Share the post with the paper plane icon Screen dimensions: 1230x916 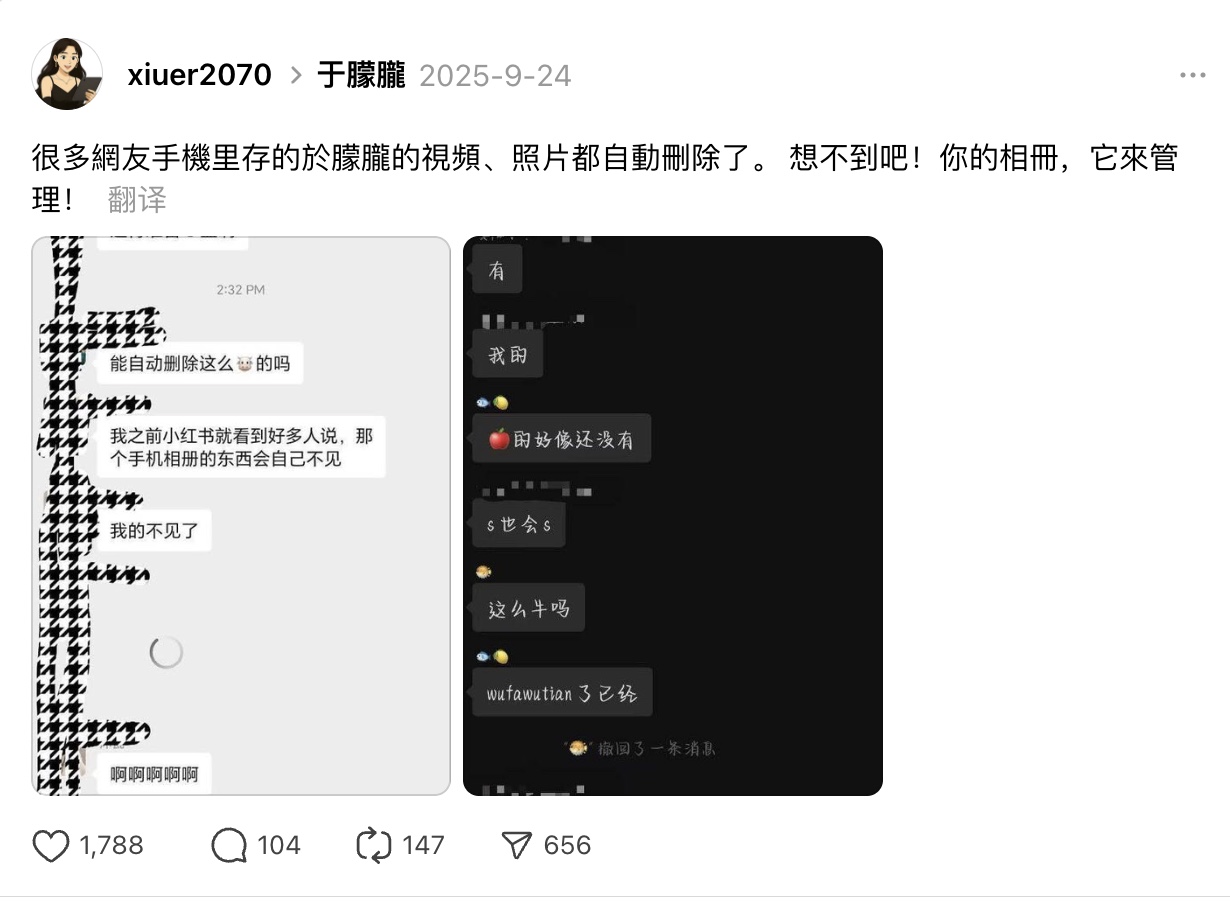click(516, 846)
